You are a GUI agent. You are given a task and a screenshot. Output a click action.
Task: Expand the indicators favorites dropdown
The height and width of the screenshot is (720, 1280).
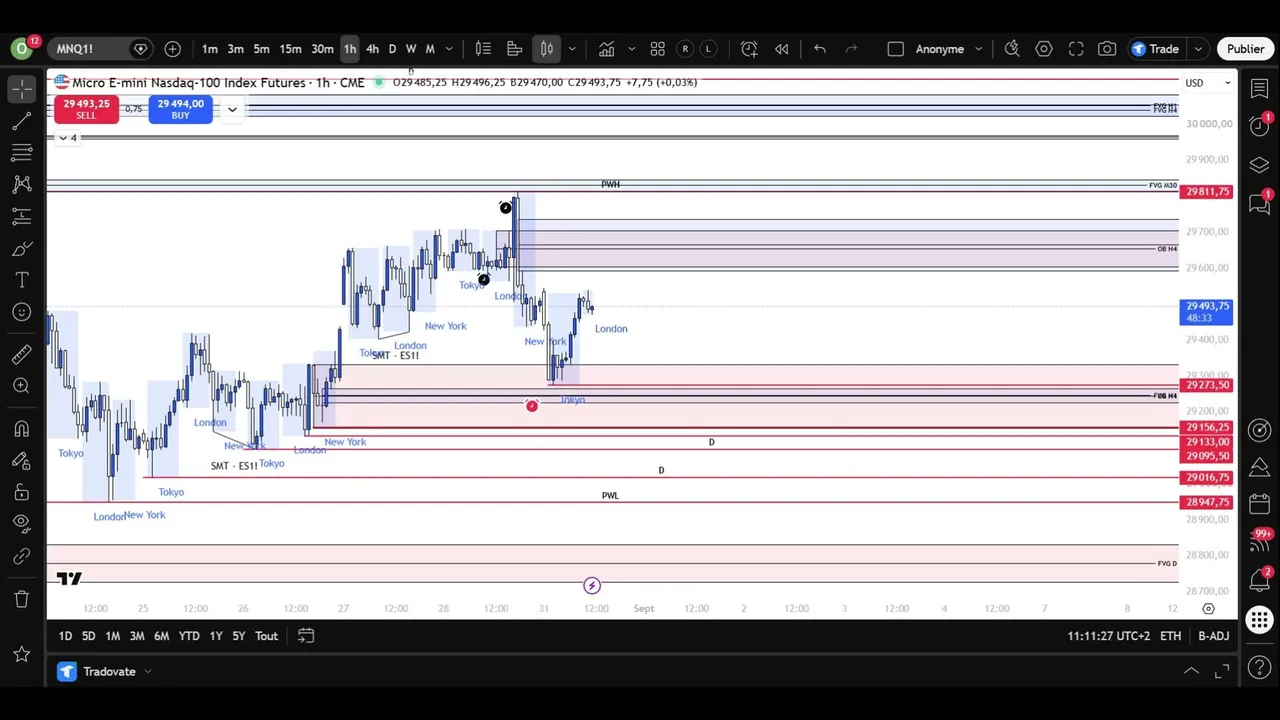point(631,49)
